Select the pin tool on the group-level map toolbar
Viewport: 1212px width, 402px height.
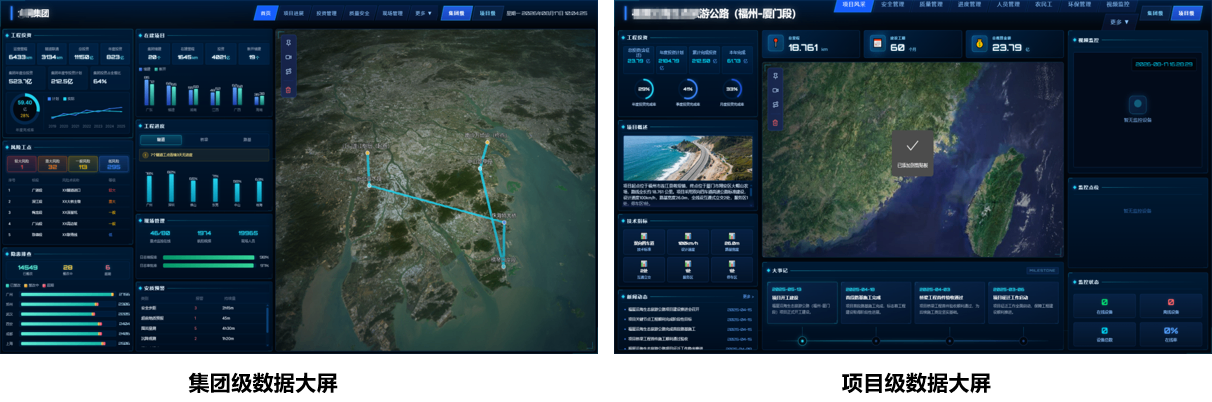pyautogui.click(x=288, y=43)
